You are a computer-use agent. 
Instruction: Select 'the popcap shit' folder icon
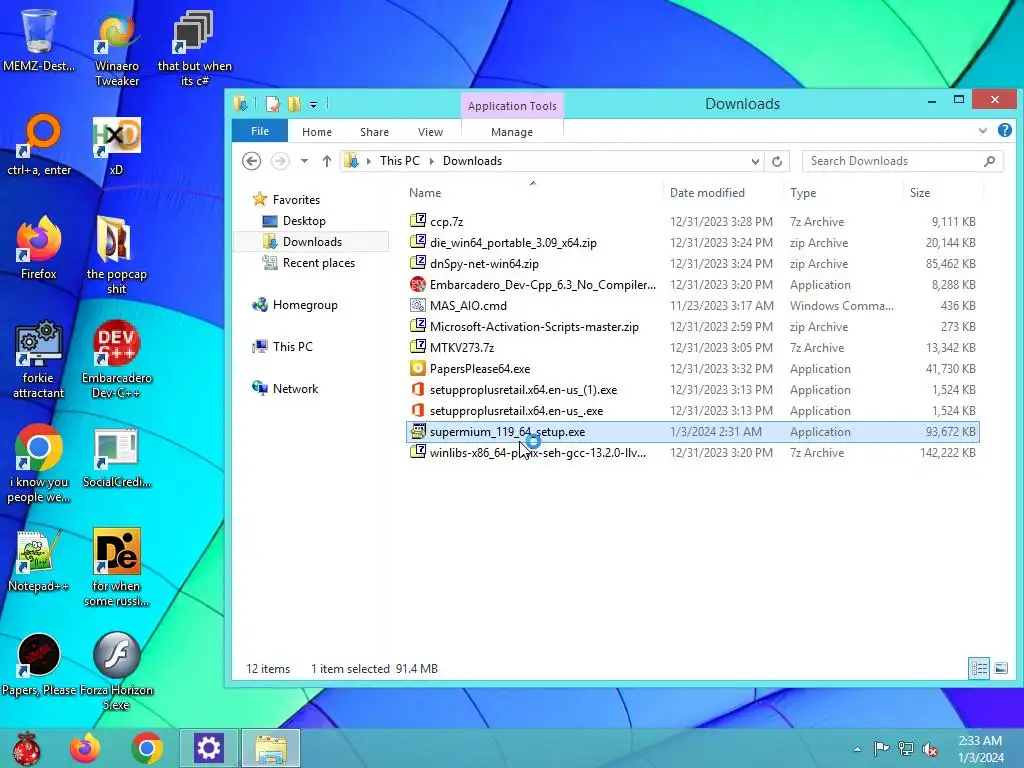117,255
